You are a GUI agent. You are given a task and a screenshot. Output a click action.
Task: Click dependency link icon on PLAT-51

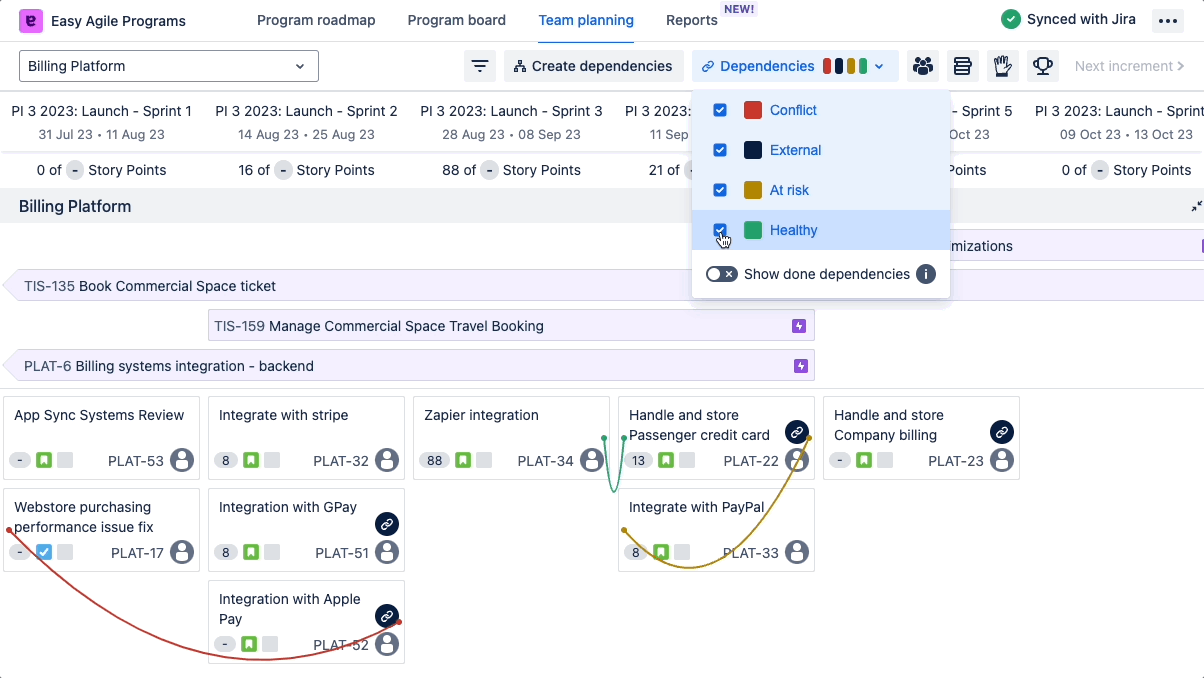coord(387,524)
